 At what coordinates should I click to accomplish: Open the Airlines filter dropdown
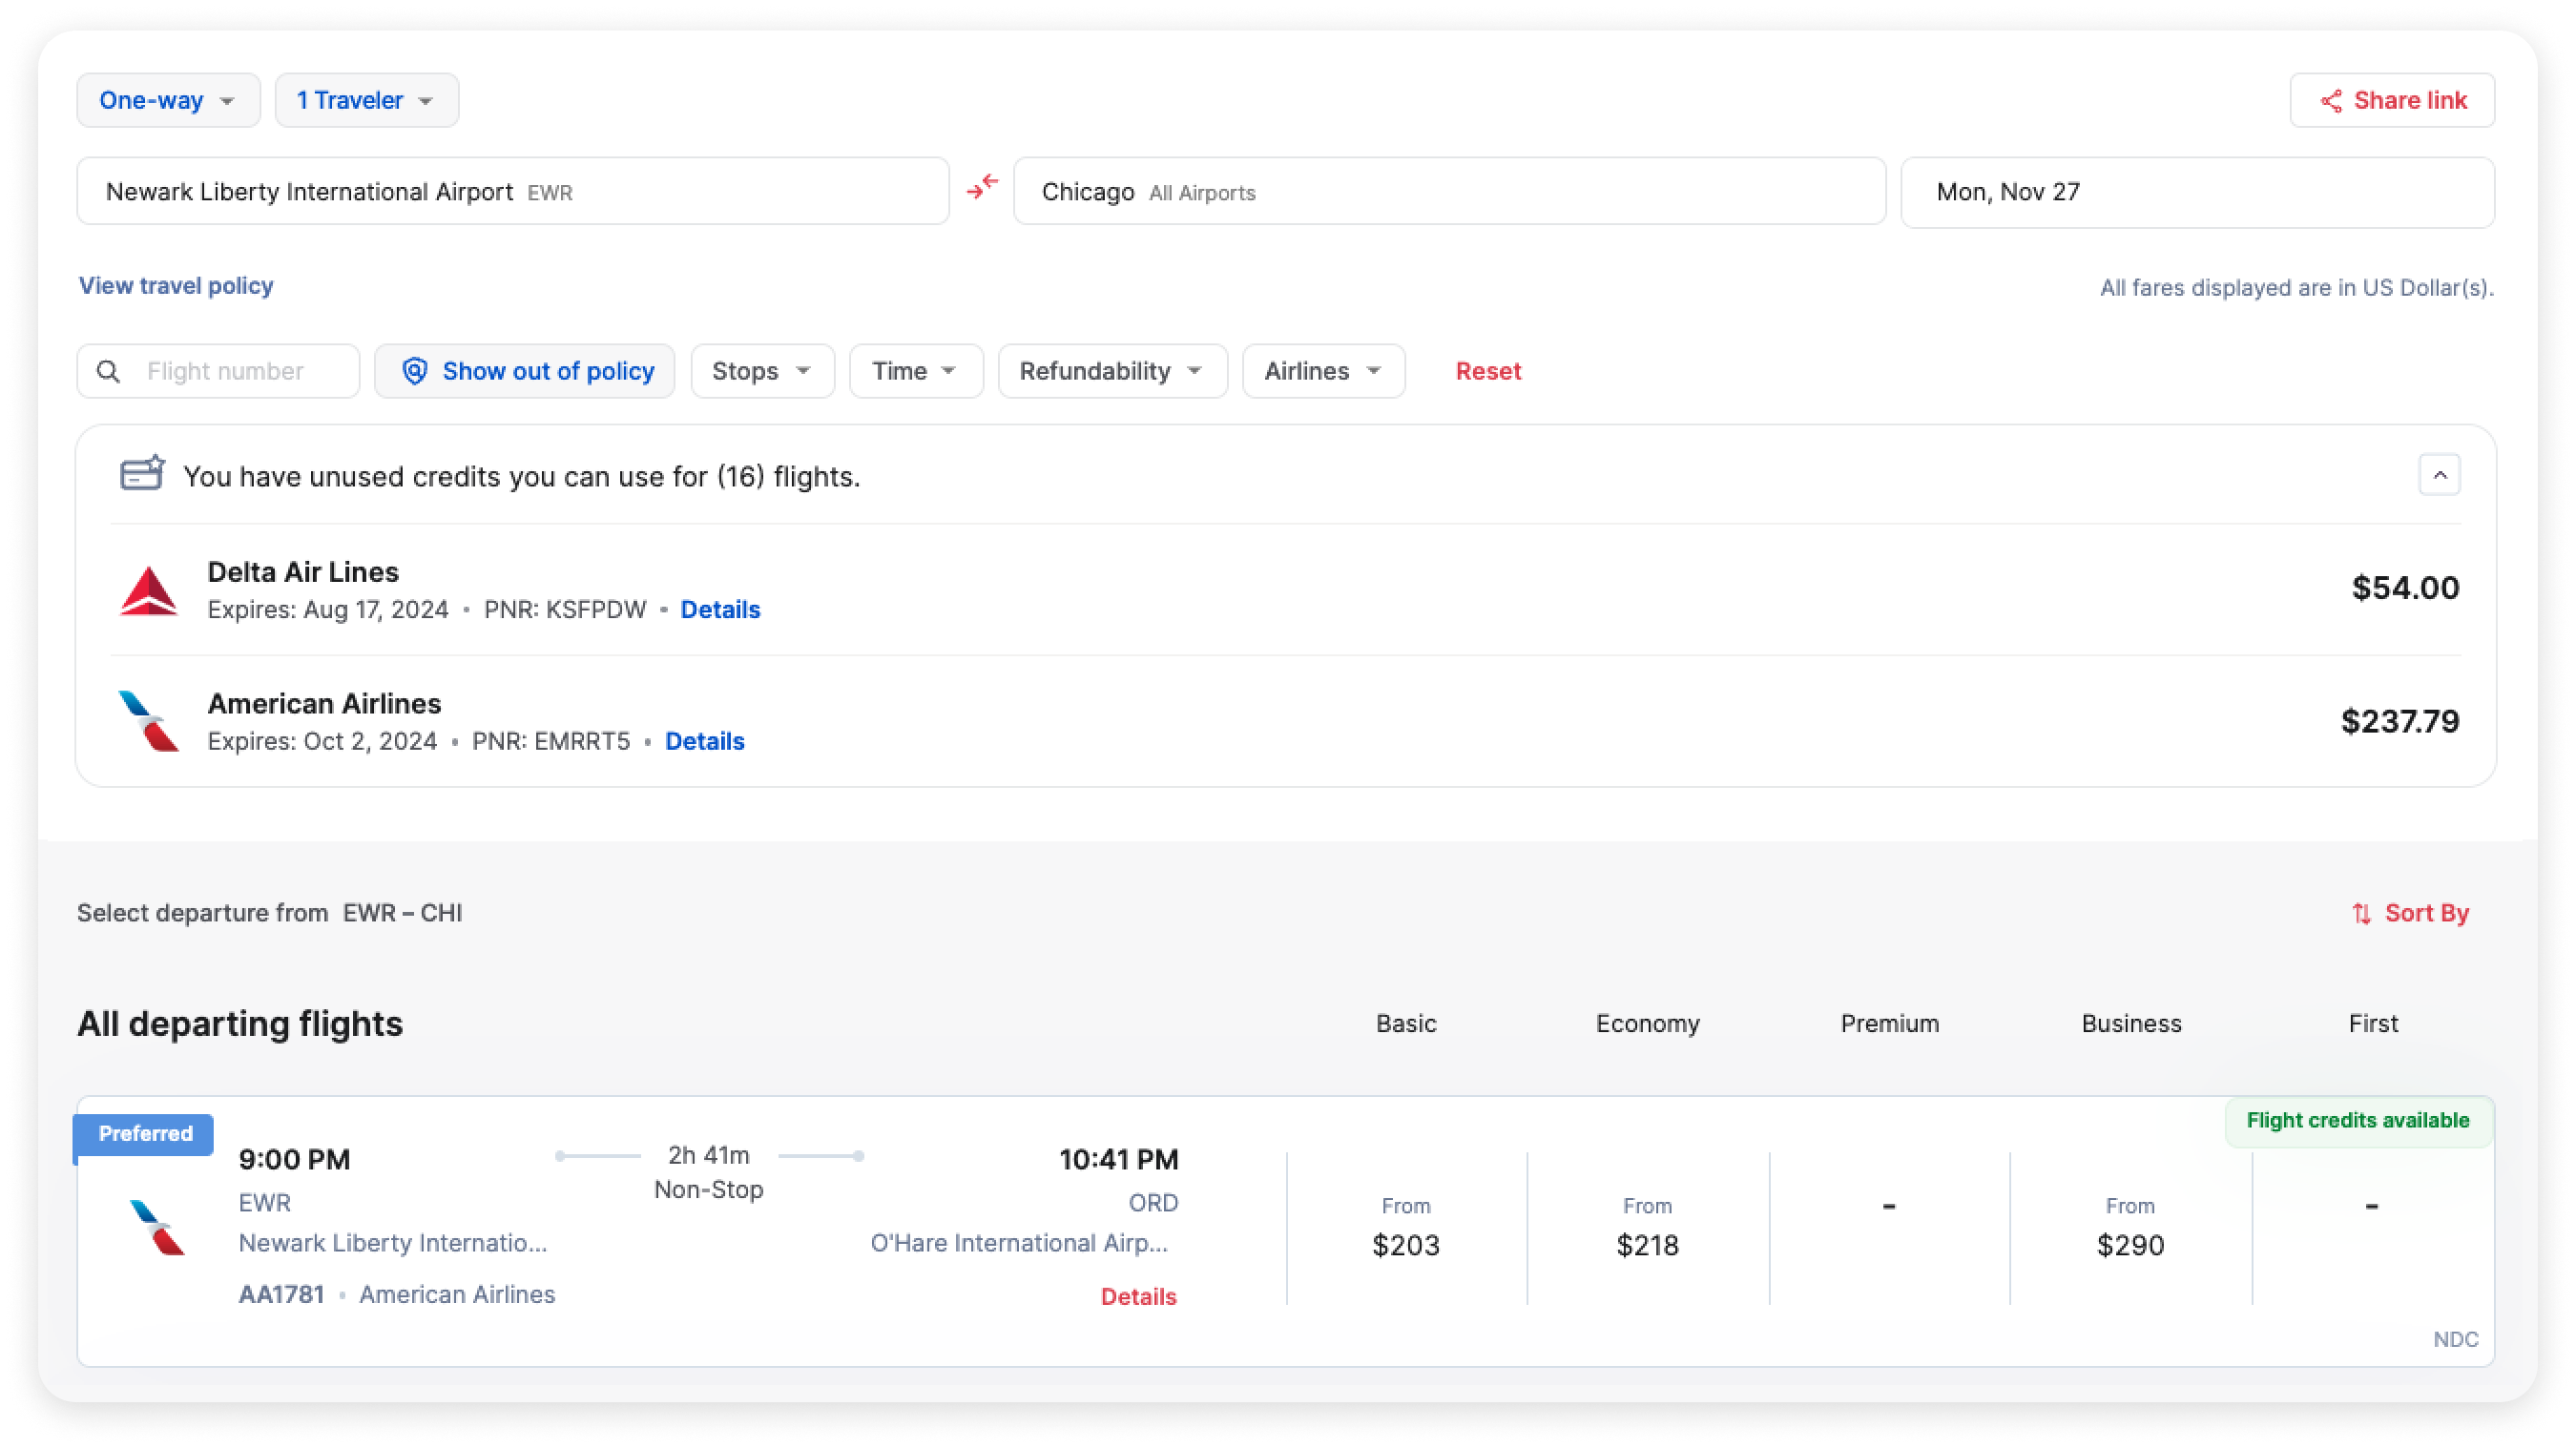point(1322,372)
